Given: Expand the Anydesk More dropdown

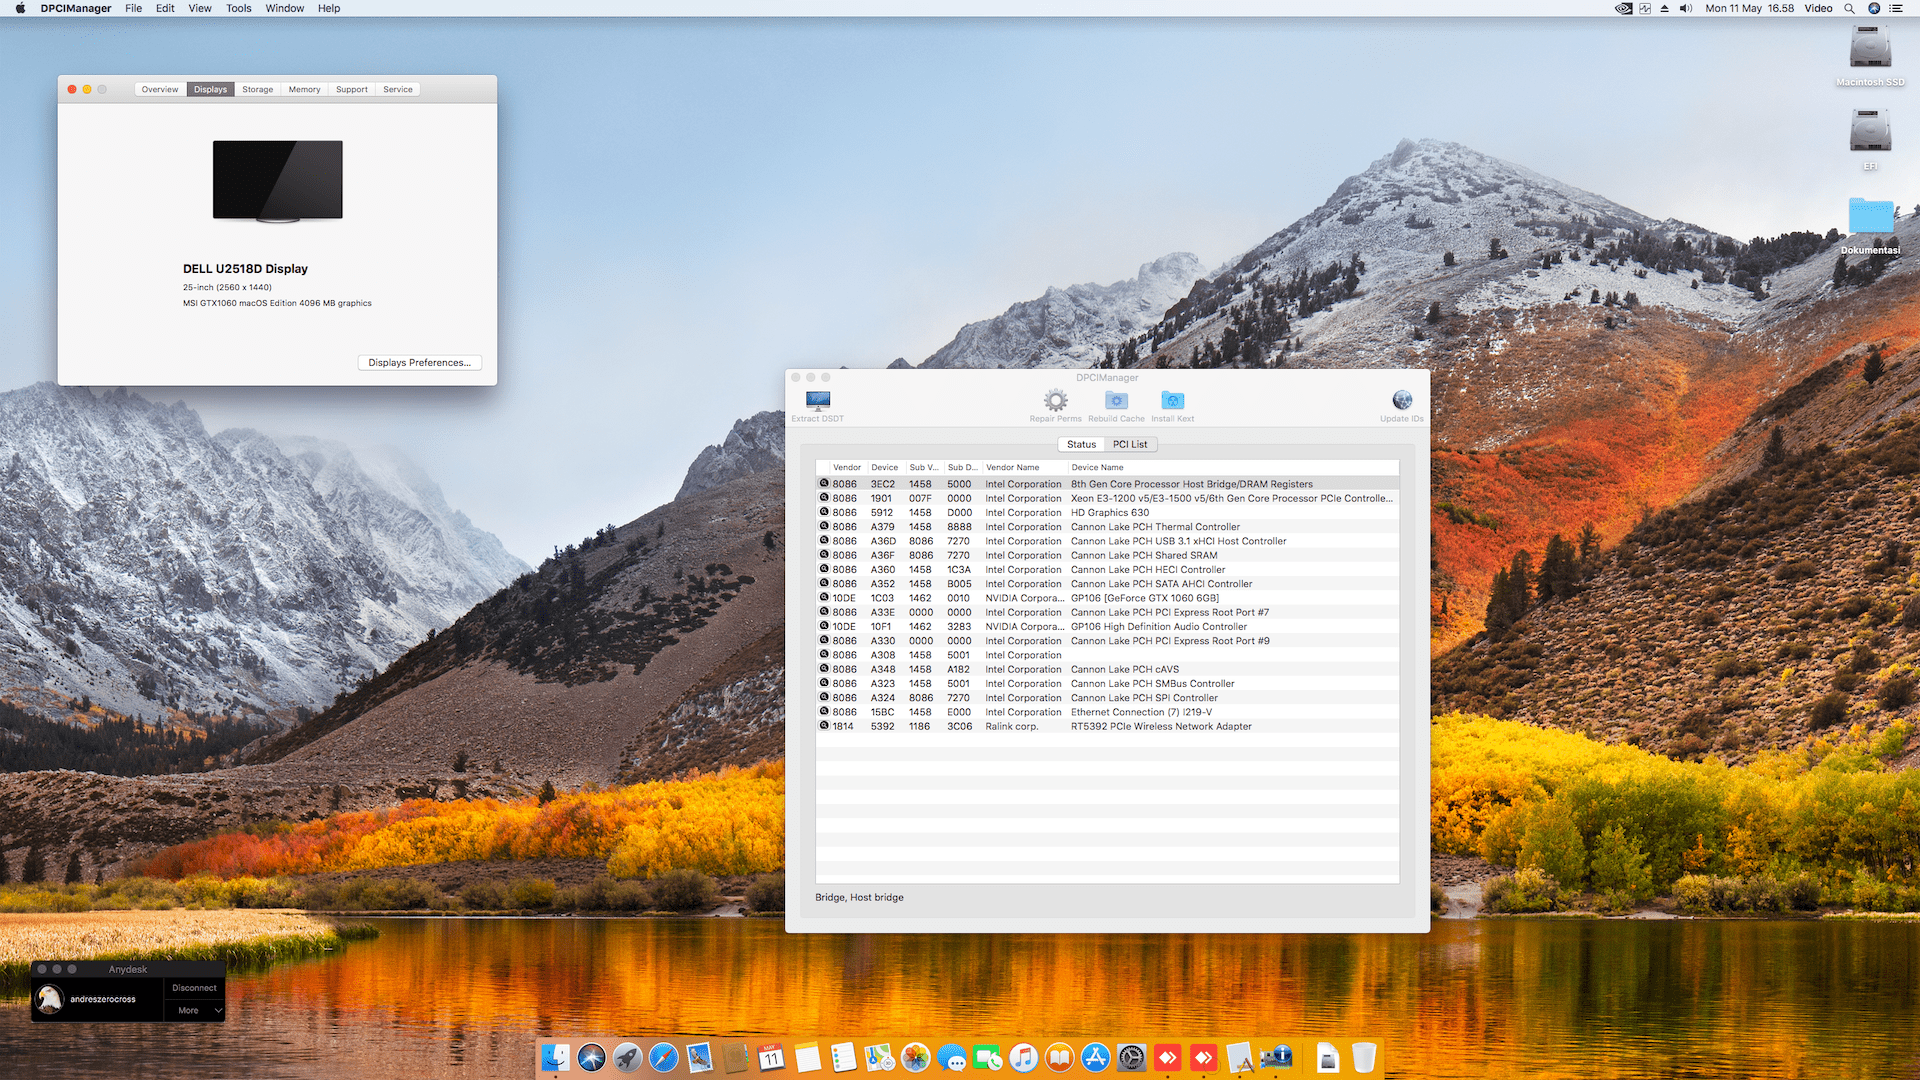Looking at the screenshot, I should click(x=195, y=1011).
